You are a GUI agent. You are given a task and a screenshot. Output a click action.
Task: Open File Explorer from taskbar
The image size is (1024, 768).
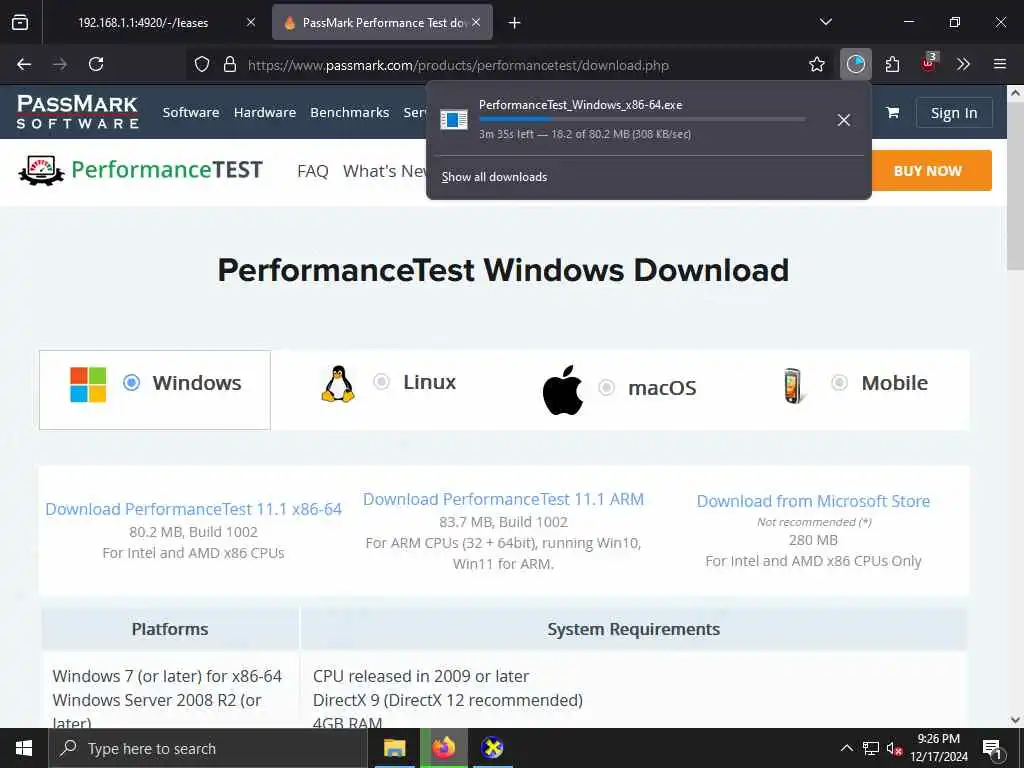coord(394,748)
